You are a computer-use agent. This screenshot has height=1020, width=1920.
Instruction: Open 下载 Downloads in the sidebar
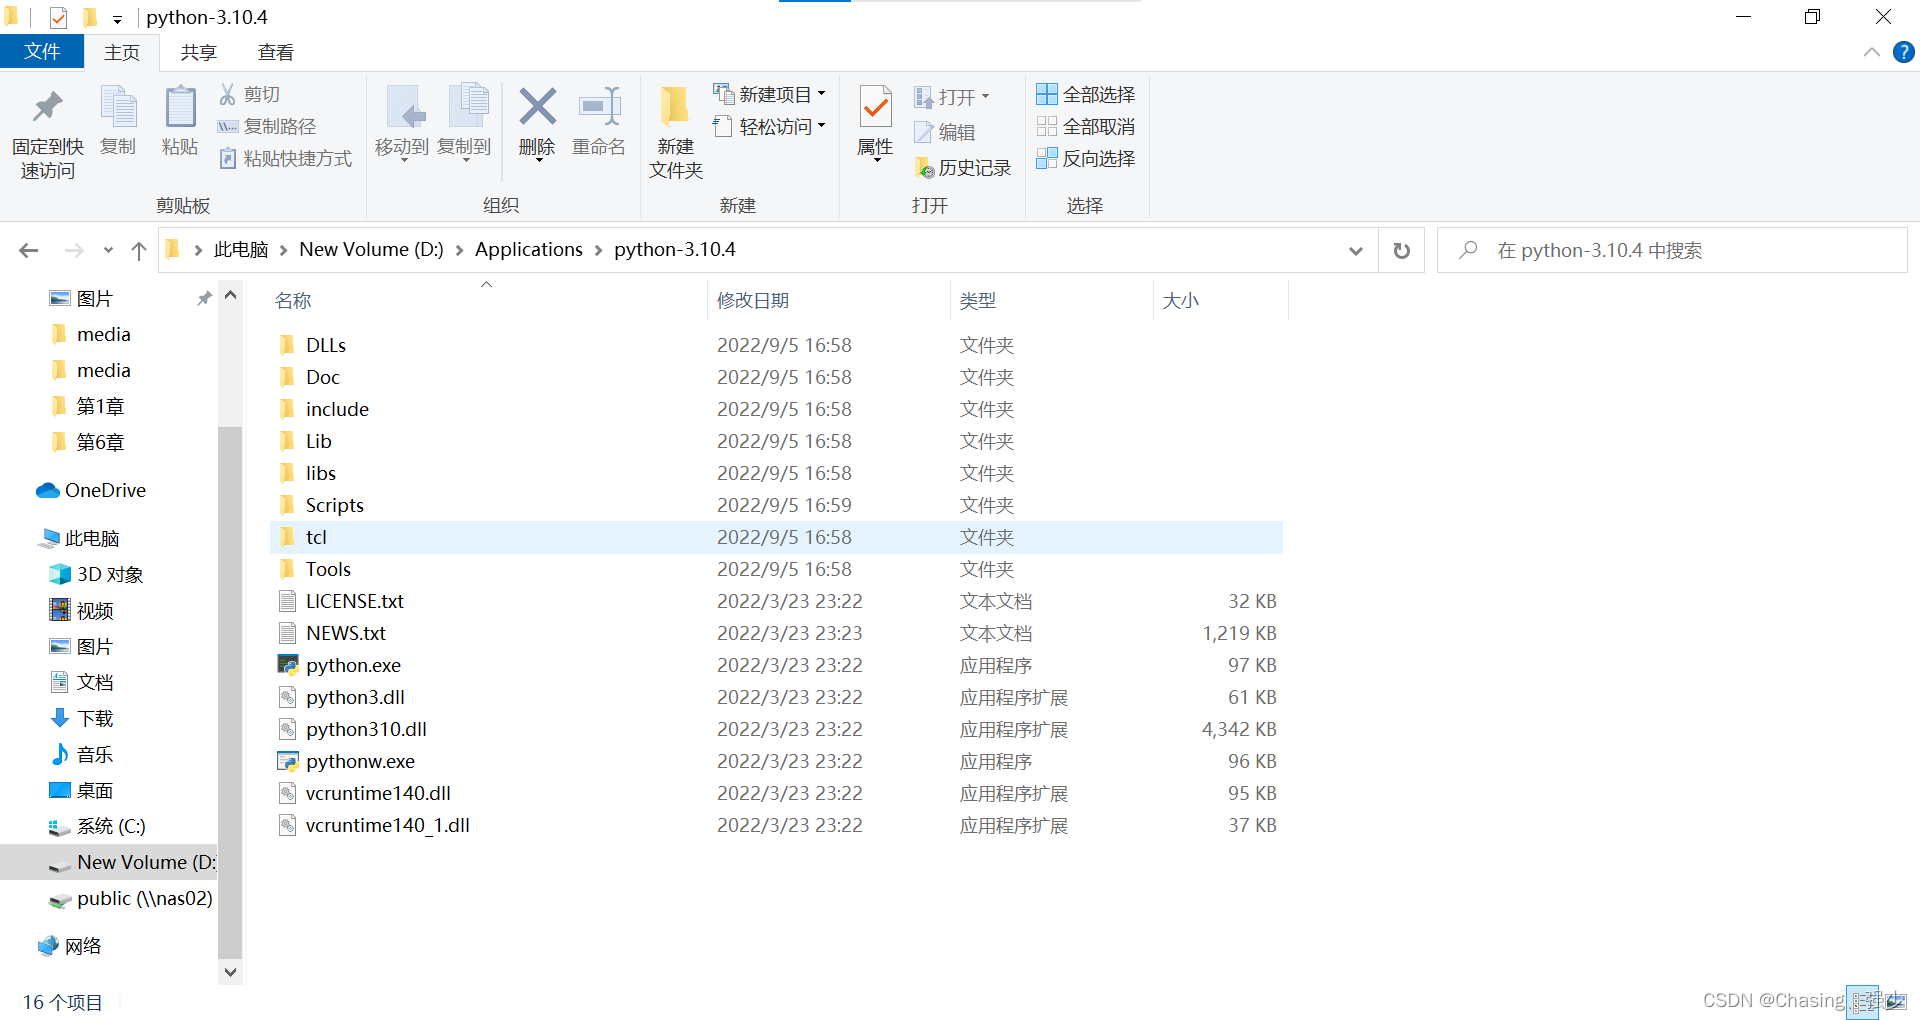[82, 718]
